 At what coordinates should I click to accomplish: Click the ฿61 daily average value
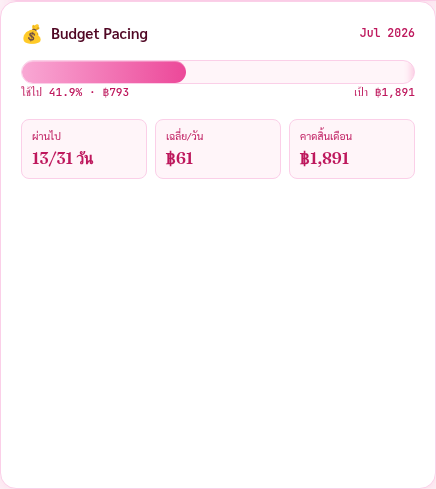click(x=179, y=158)
